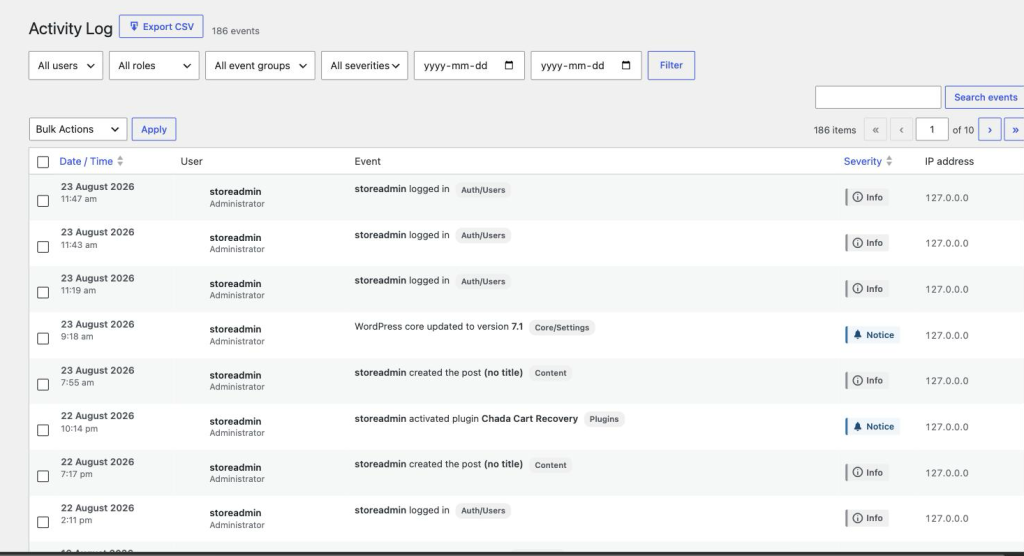Check the 9:18 am event row checkbox
The image size is (1024, 556).
pyautogui.click(x=43, y=338)
